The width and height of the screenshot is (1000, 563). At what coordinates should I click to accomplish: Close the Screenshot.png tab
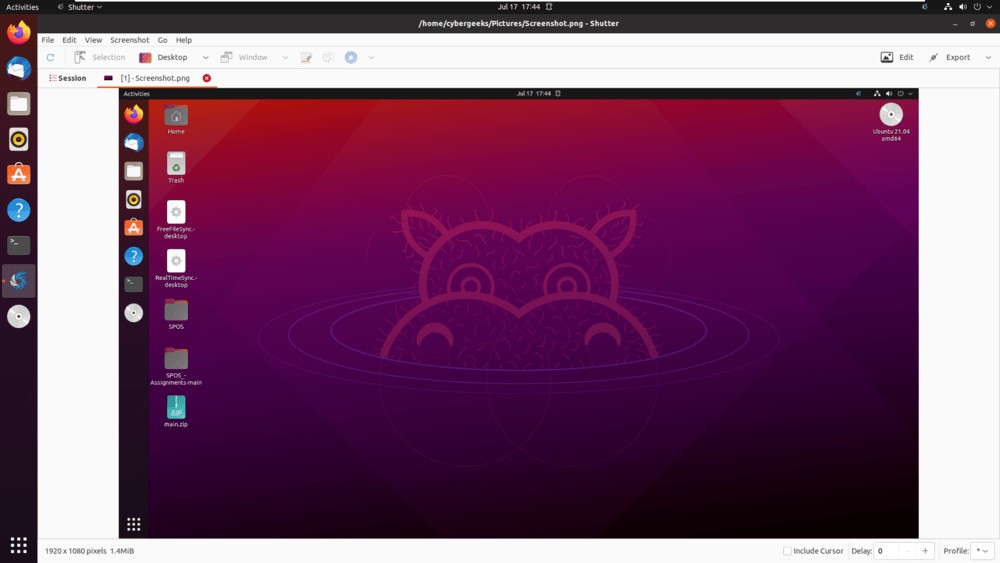(207, 78)
